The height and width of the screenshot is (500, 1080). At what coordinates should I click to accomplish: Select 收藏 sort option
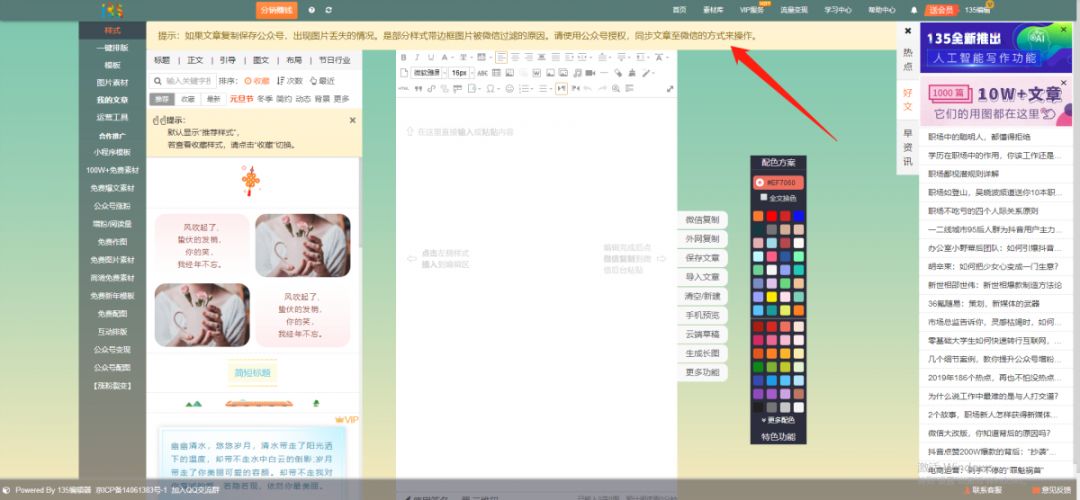257,81
